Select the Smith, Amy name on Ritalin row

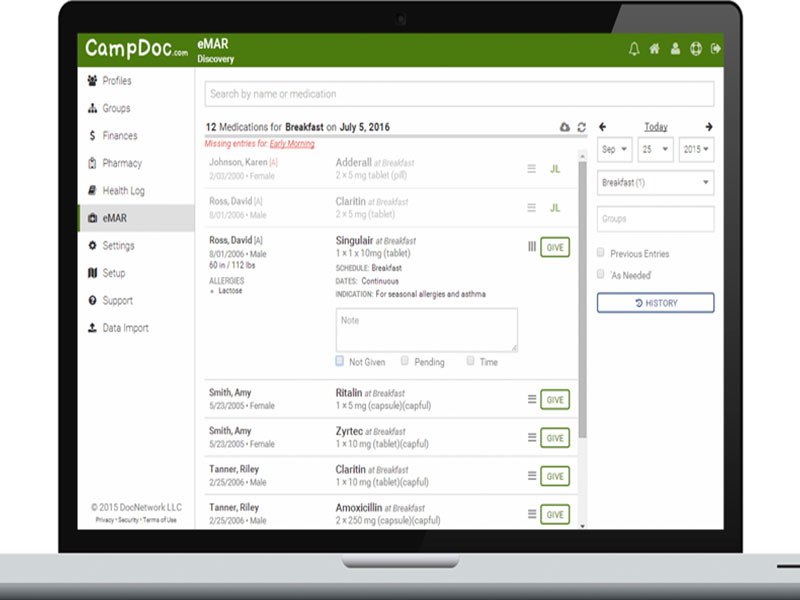(x=230, y=392)
